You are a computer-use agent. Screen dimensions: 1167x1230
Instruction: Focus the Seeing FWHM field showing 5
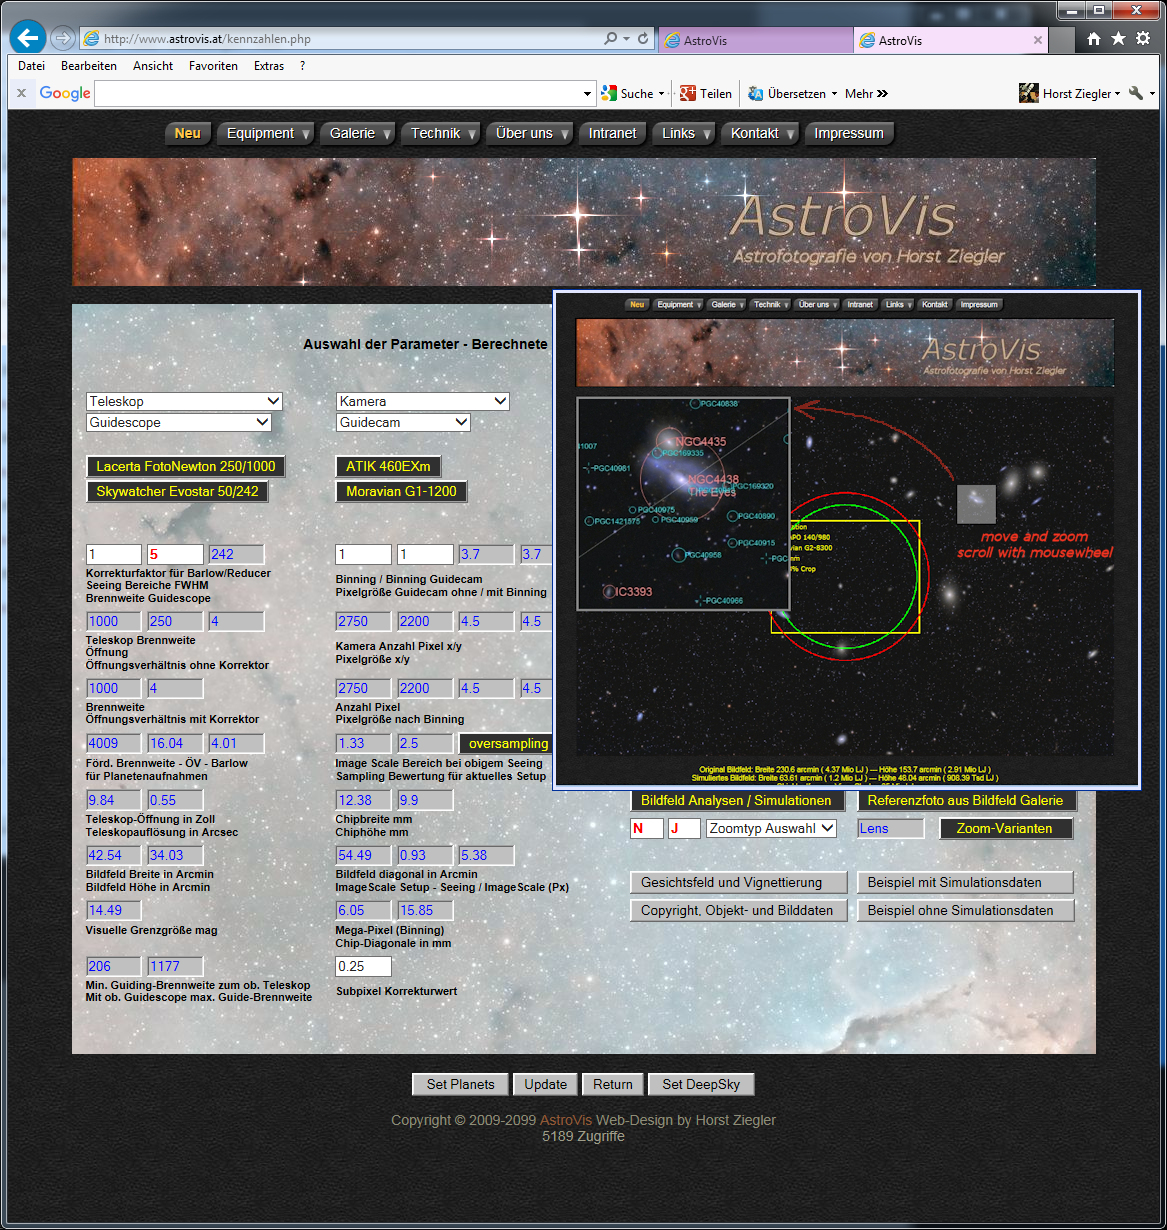(x=174, y=554)
